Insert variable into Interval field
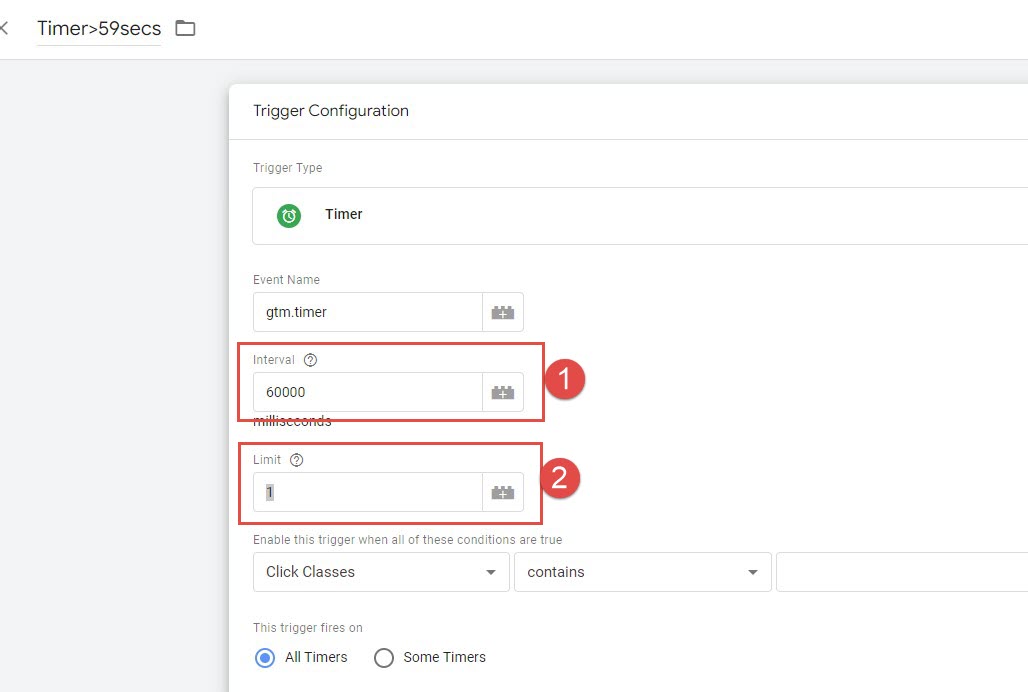 (503, 393)
